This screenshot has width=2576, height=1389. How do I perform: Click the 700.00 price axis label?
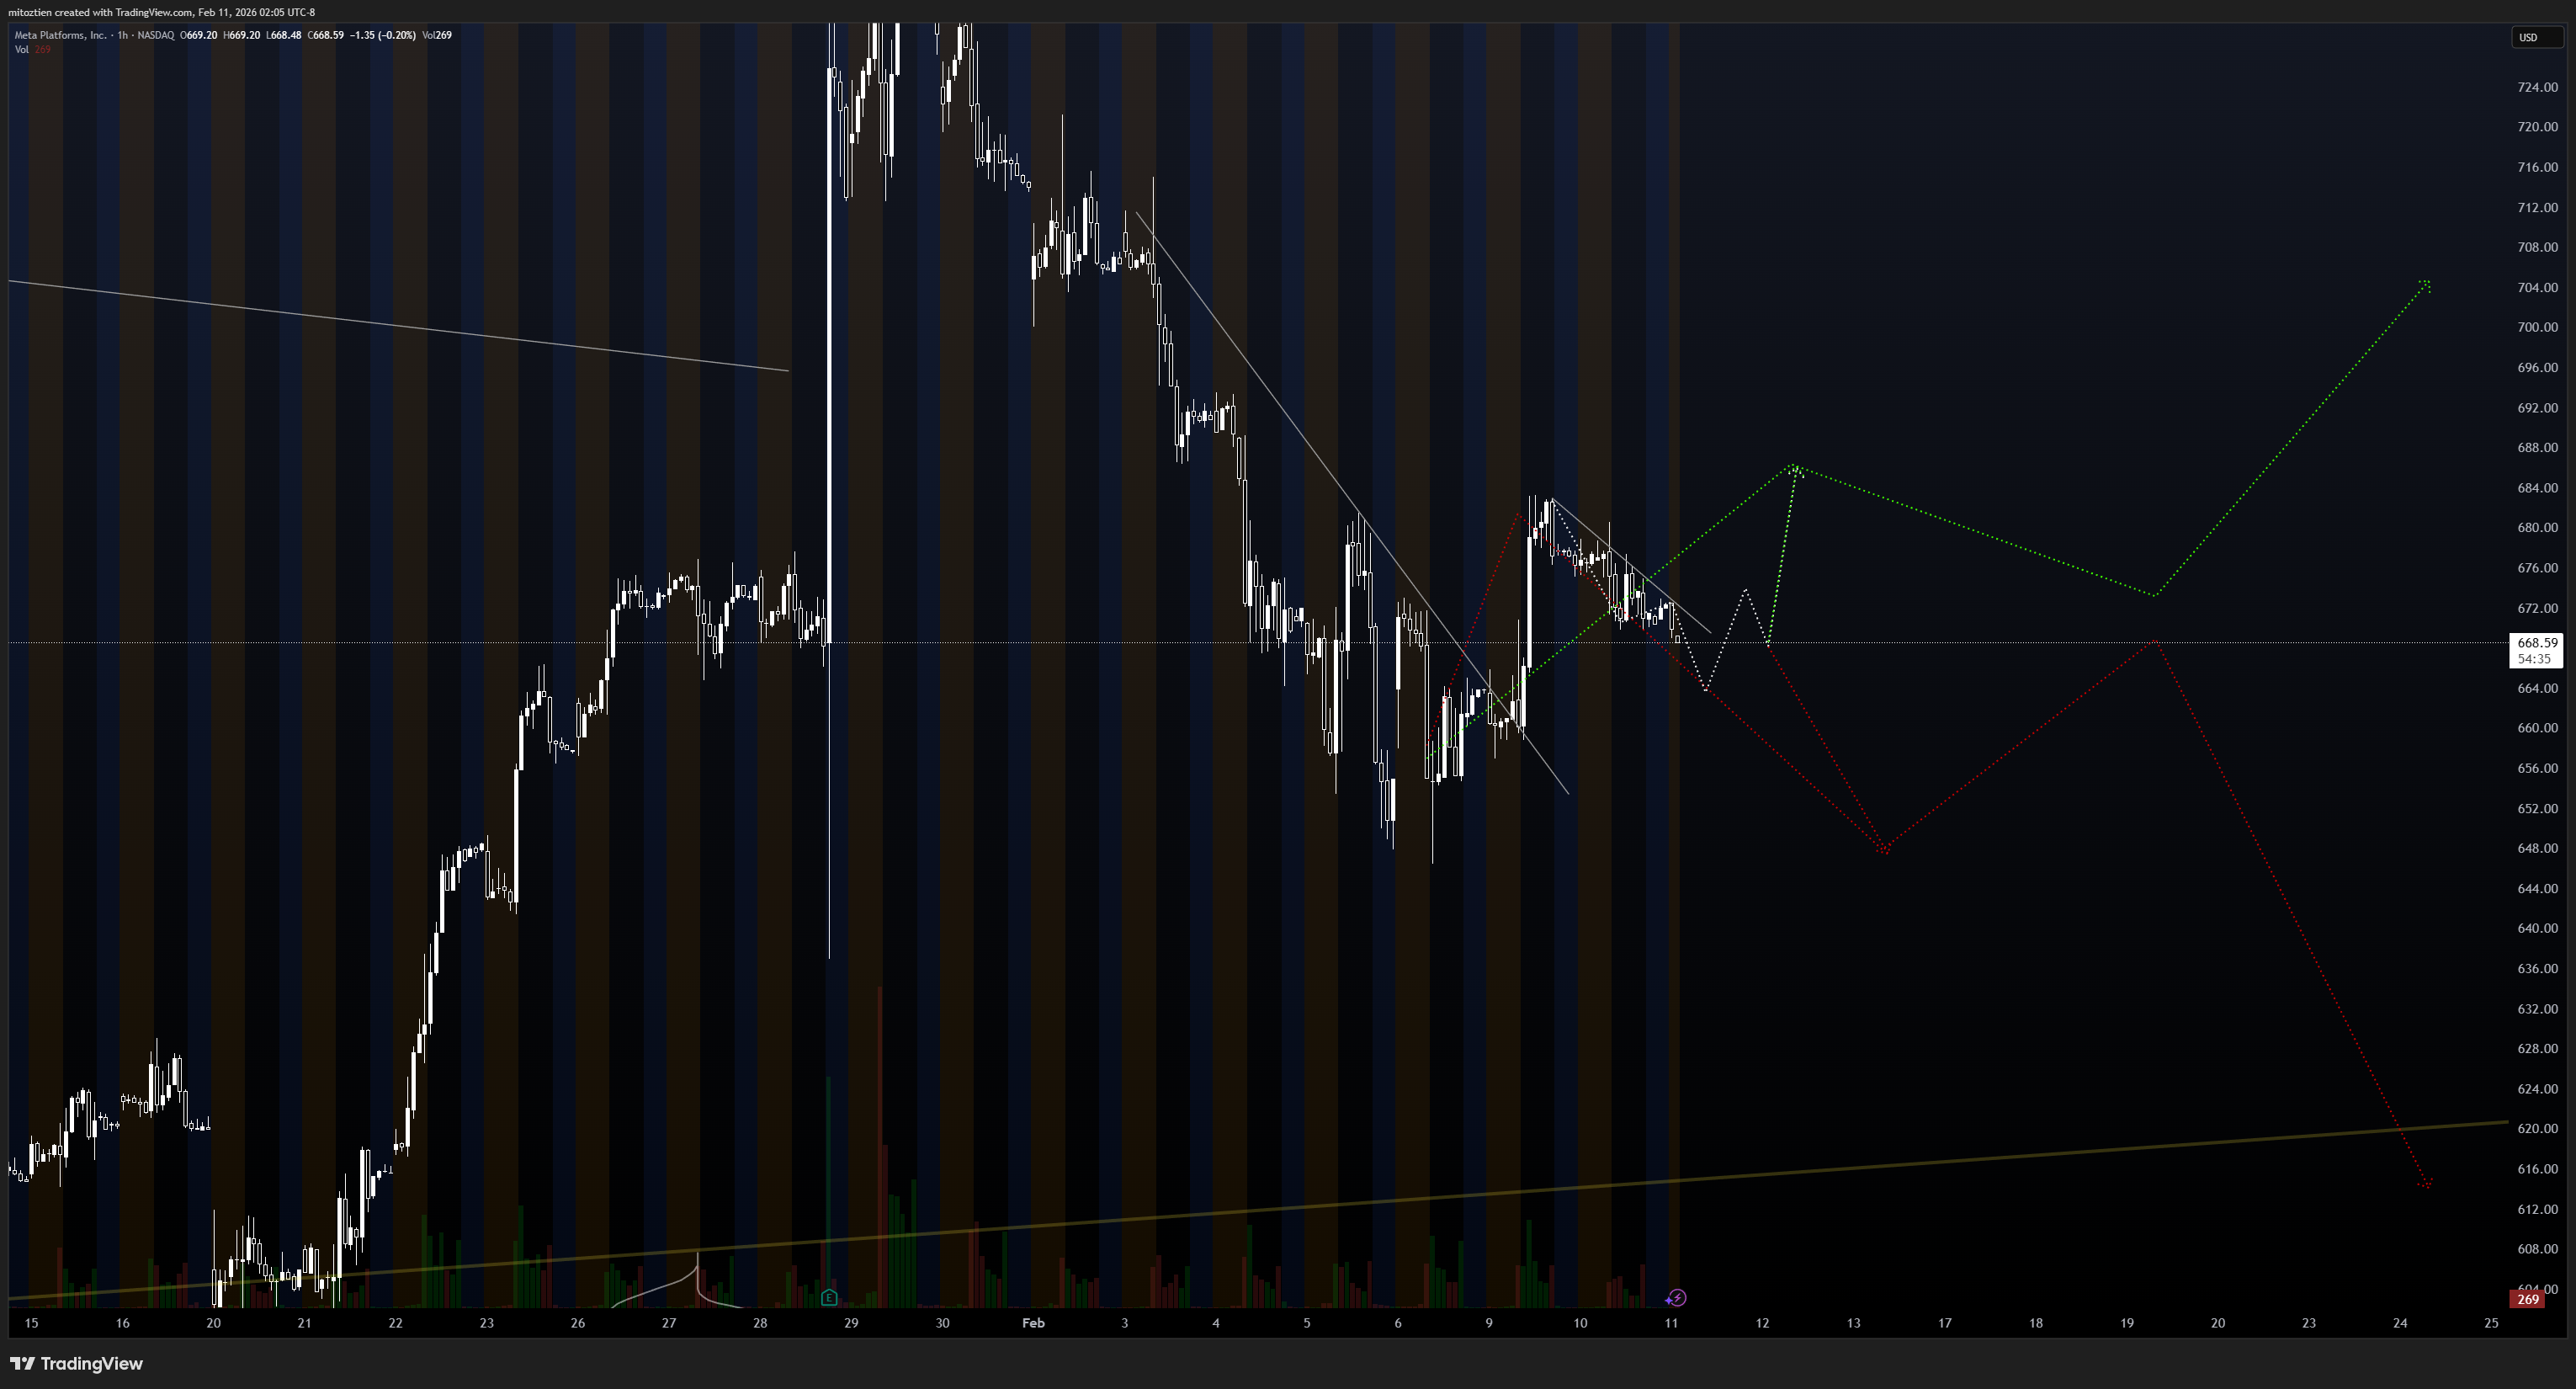[x=2537, y=327]
